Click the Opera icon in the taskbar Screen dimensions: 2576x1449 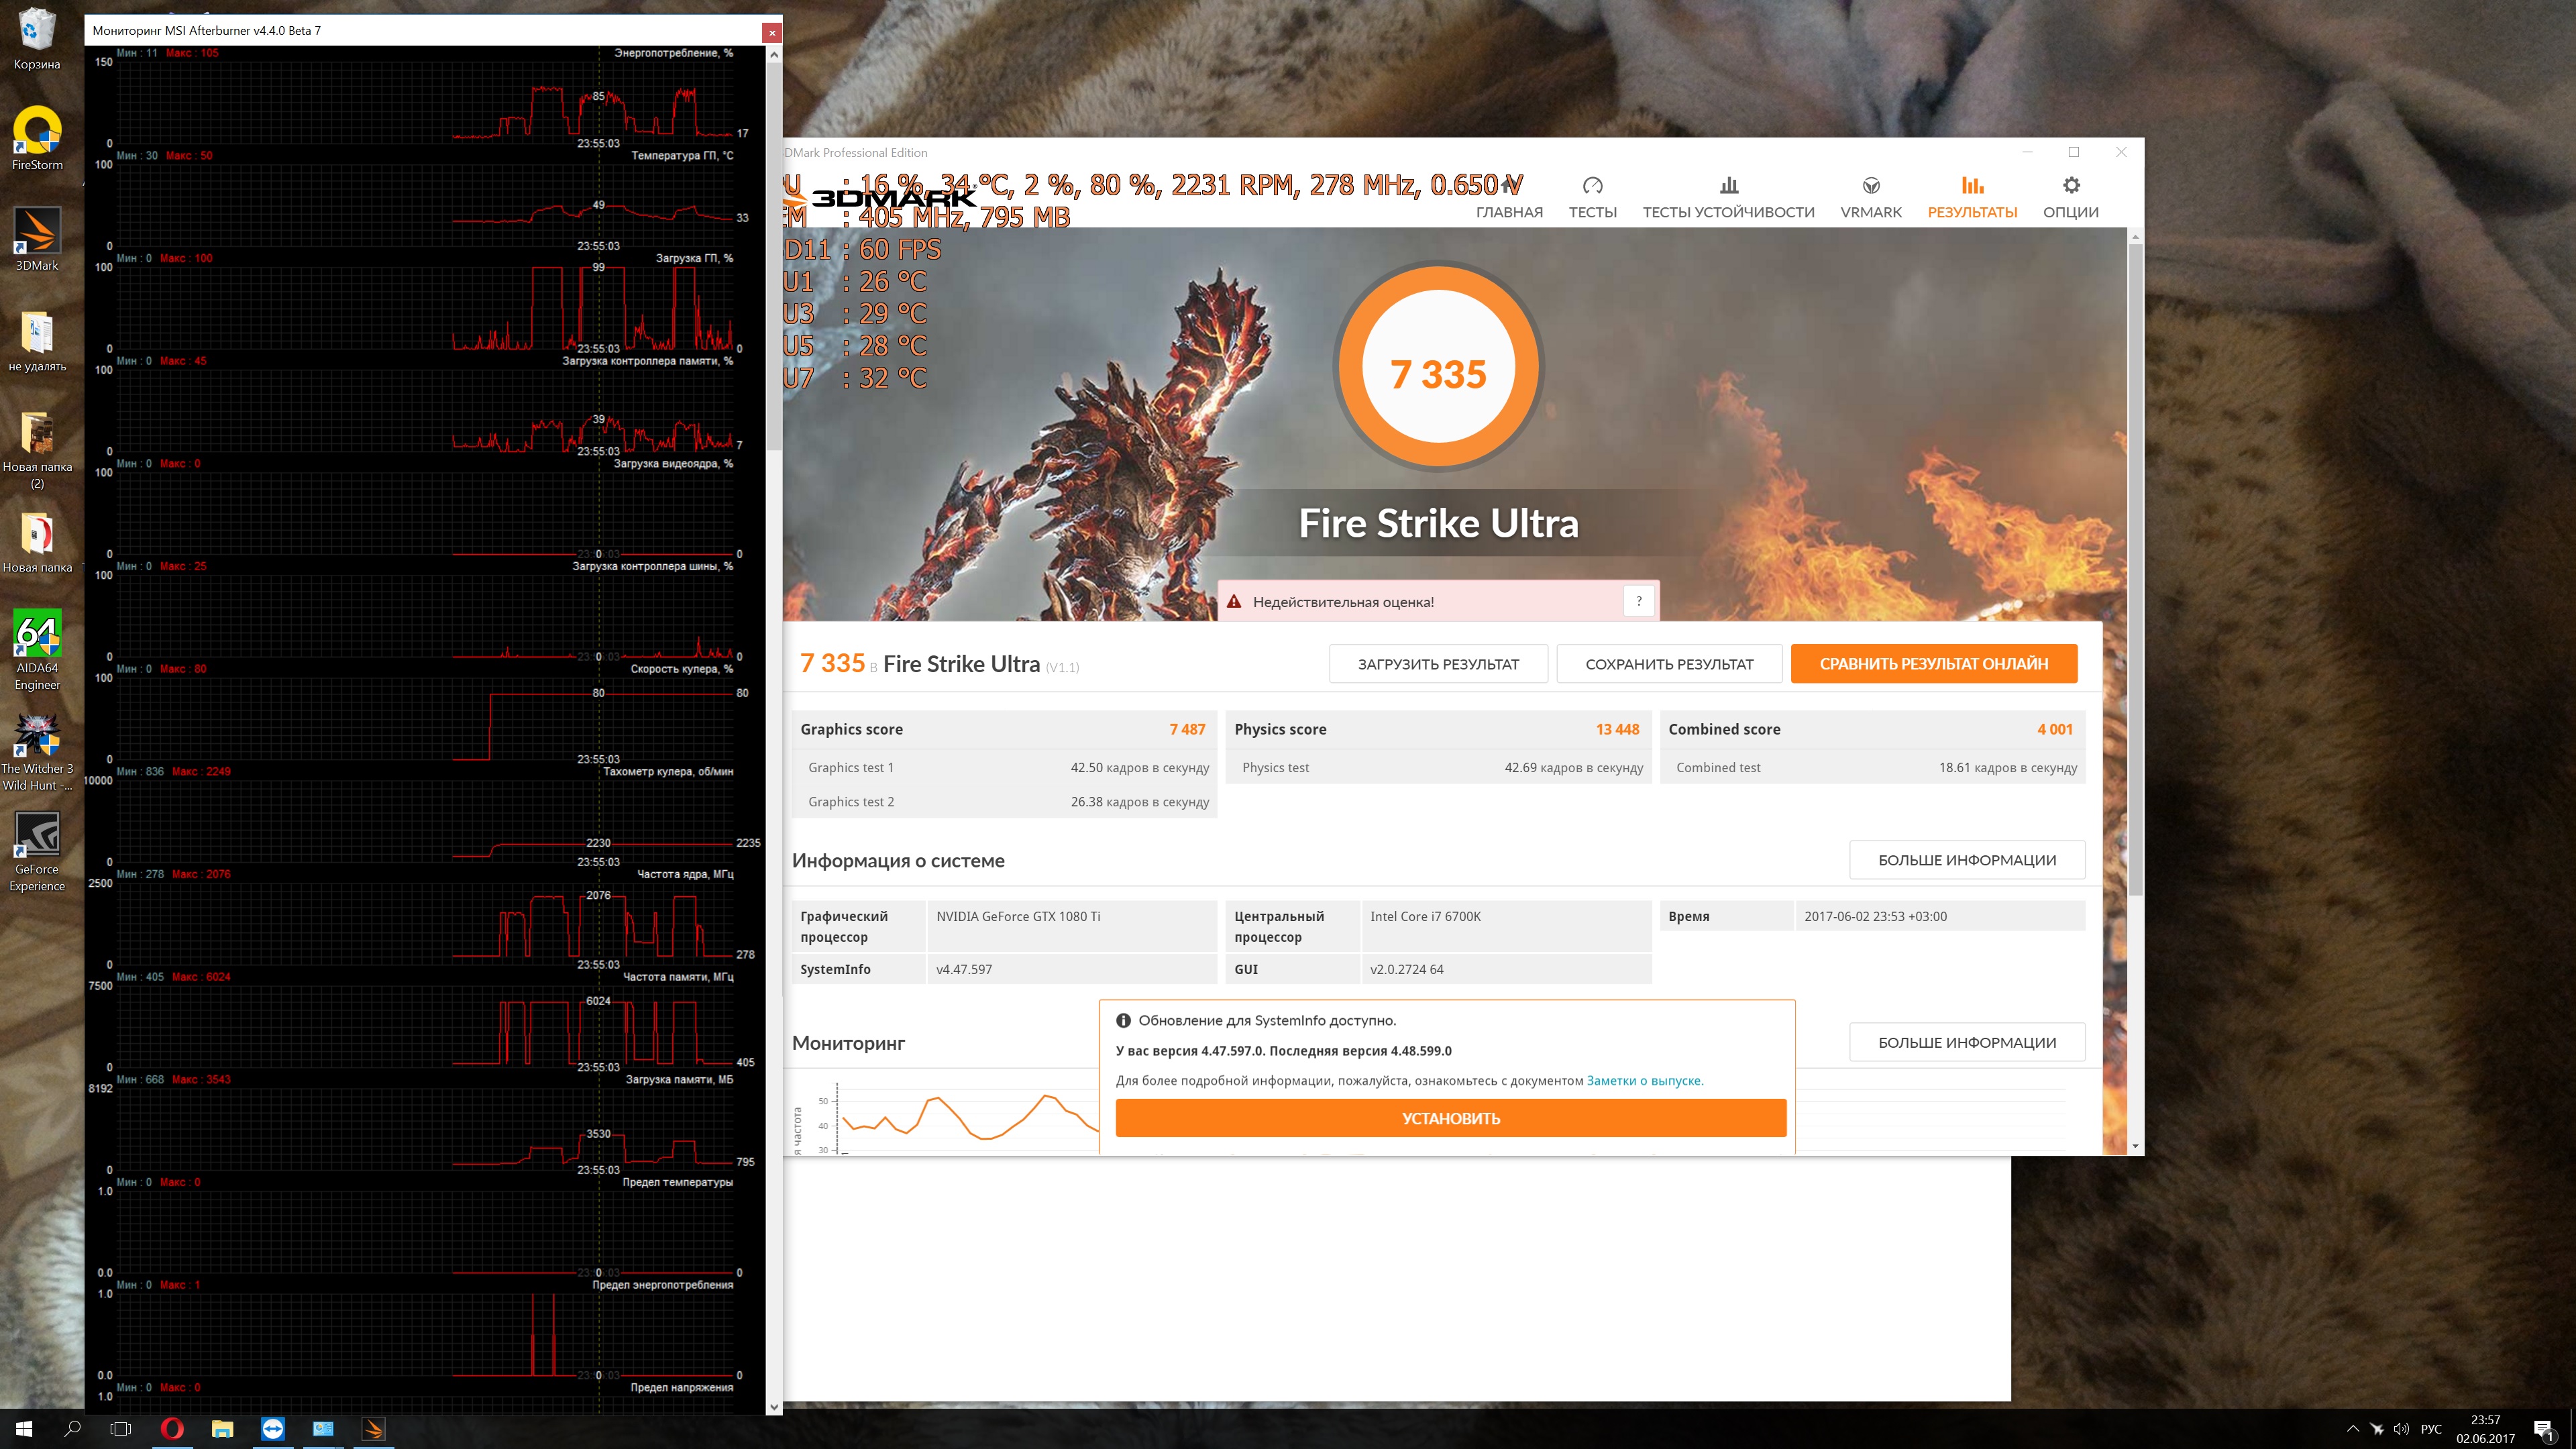click(x=172, y=1429)
